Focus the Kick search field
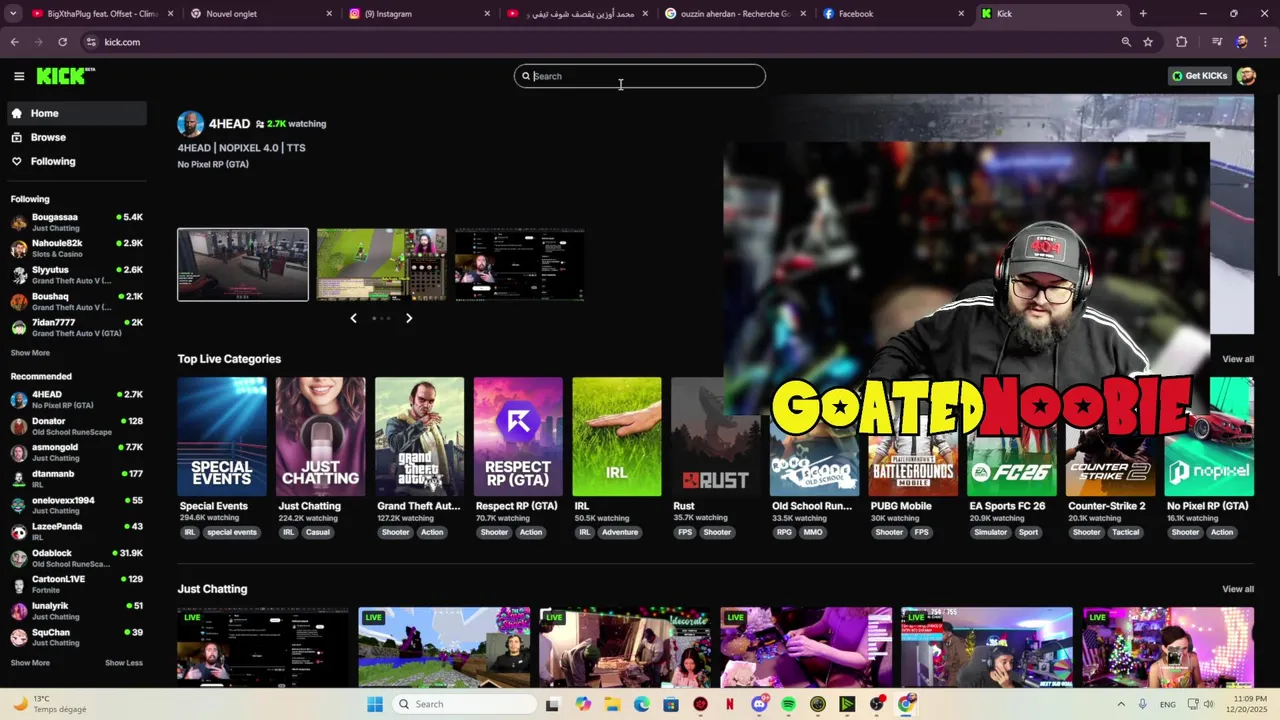Screen dimensions: 1280x720 click(640, 76)
